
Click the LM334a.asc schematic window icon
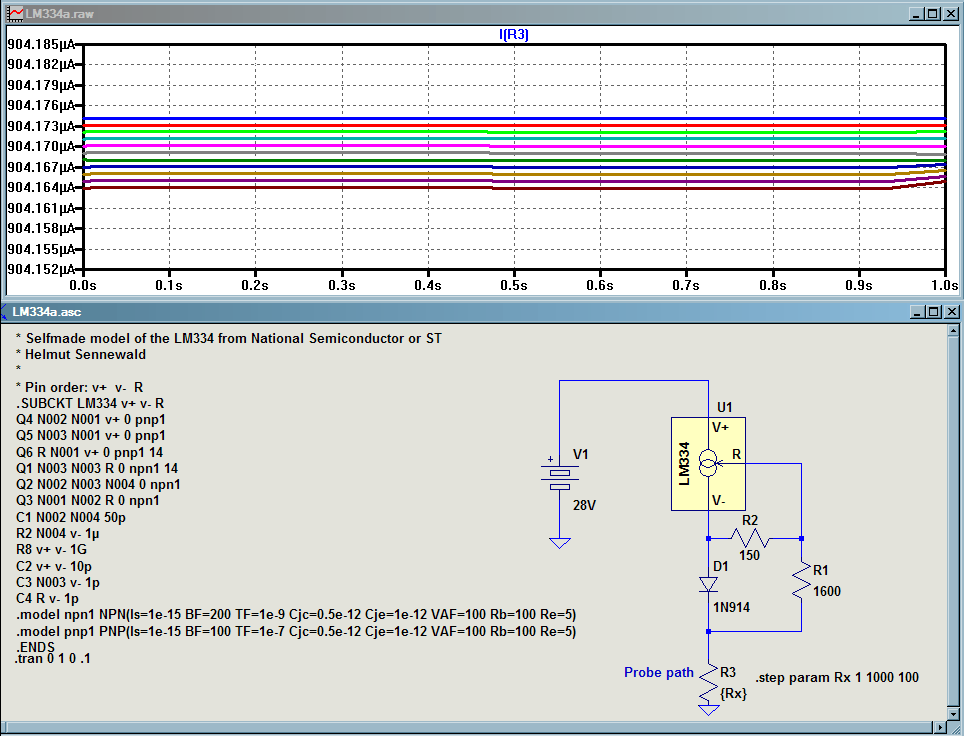3,312
